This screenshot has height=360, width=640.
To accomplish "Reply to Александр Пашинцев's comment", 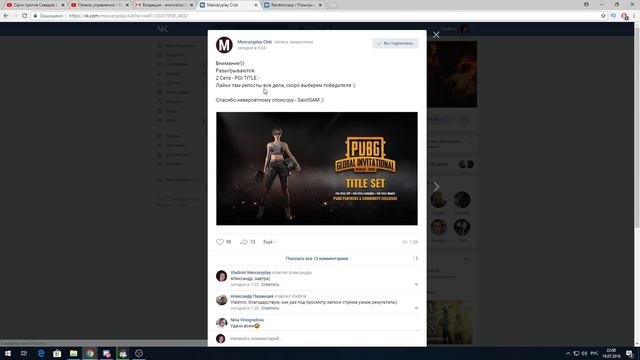I will 270,308.
